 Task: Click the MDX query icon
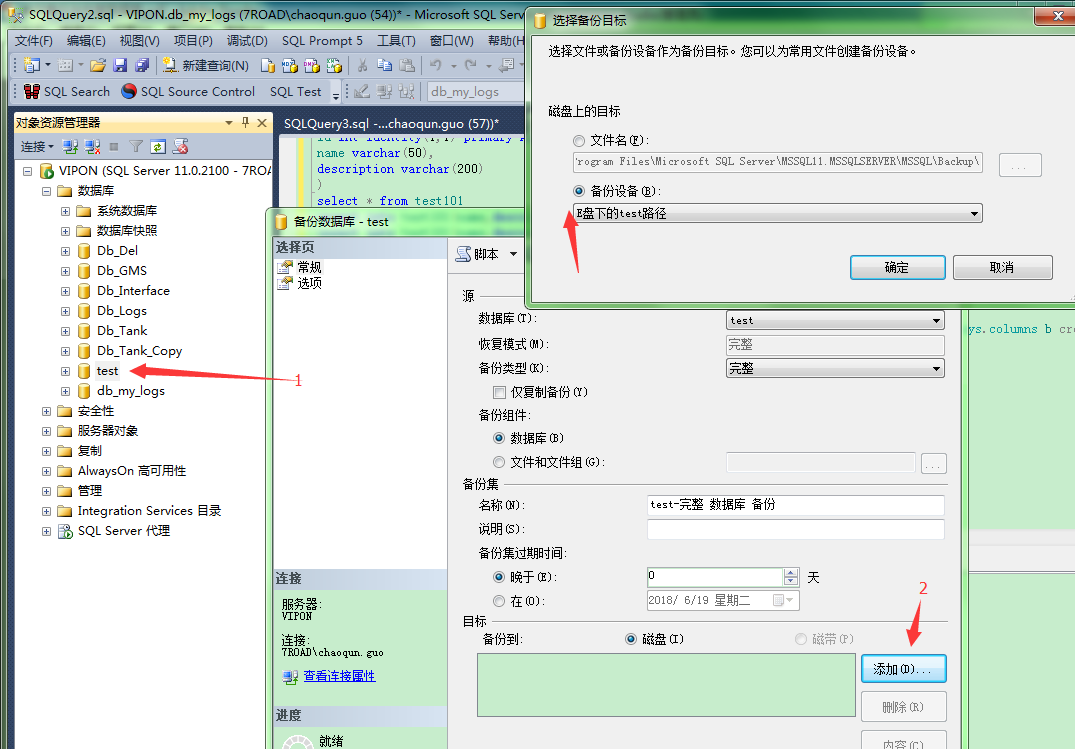[290, 65]
